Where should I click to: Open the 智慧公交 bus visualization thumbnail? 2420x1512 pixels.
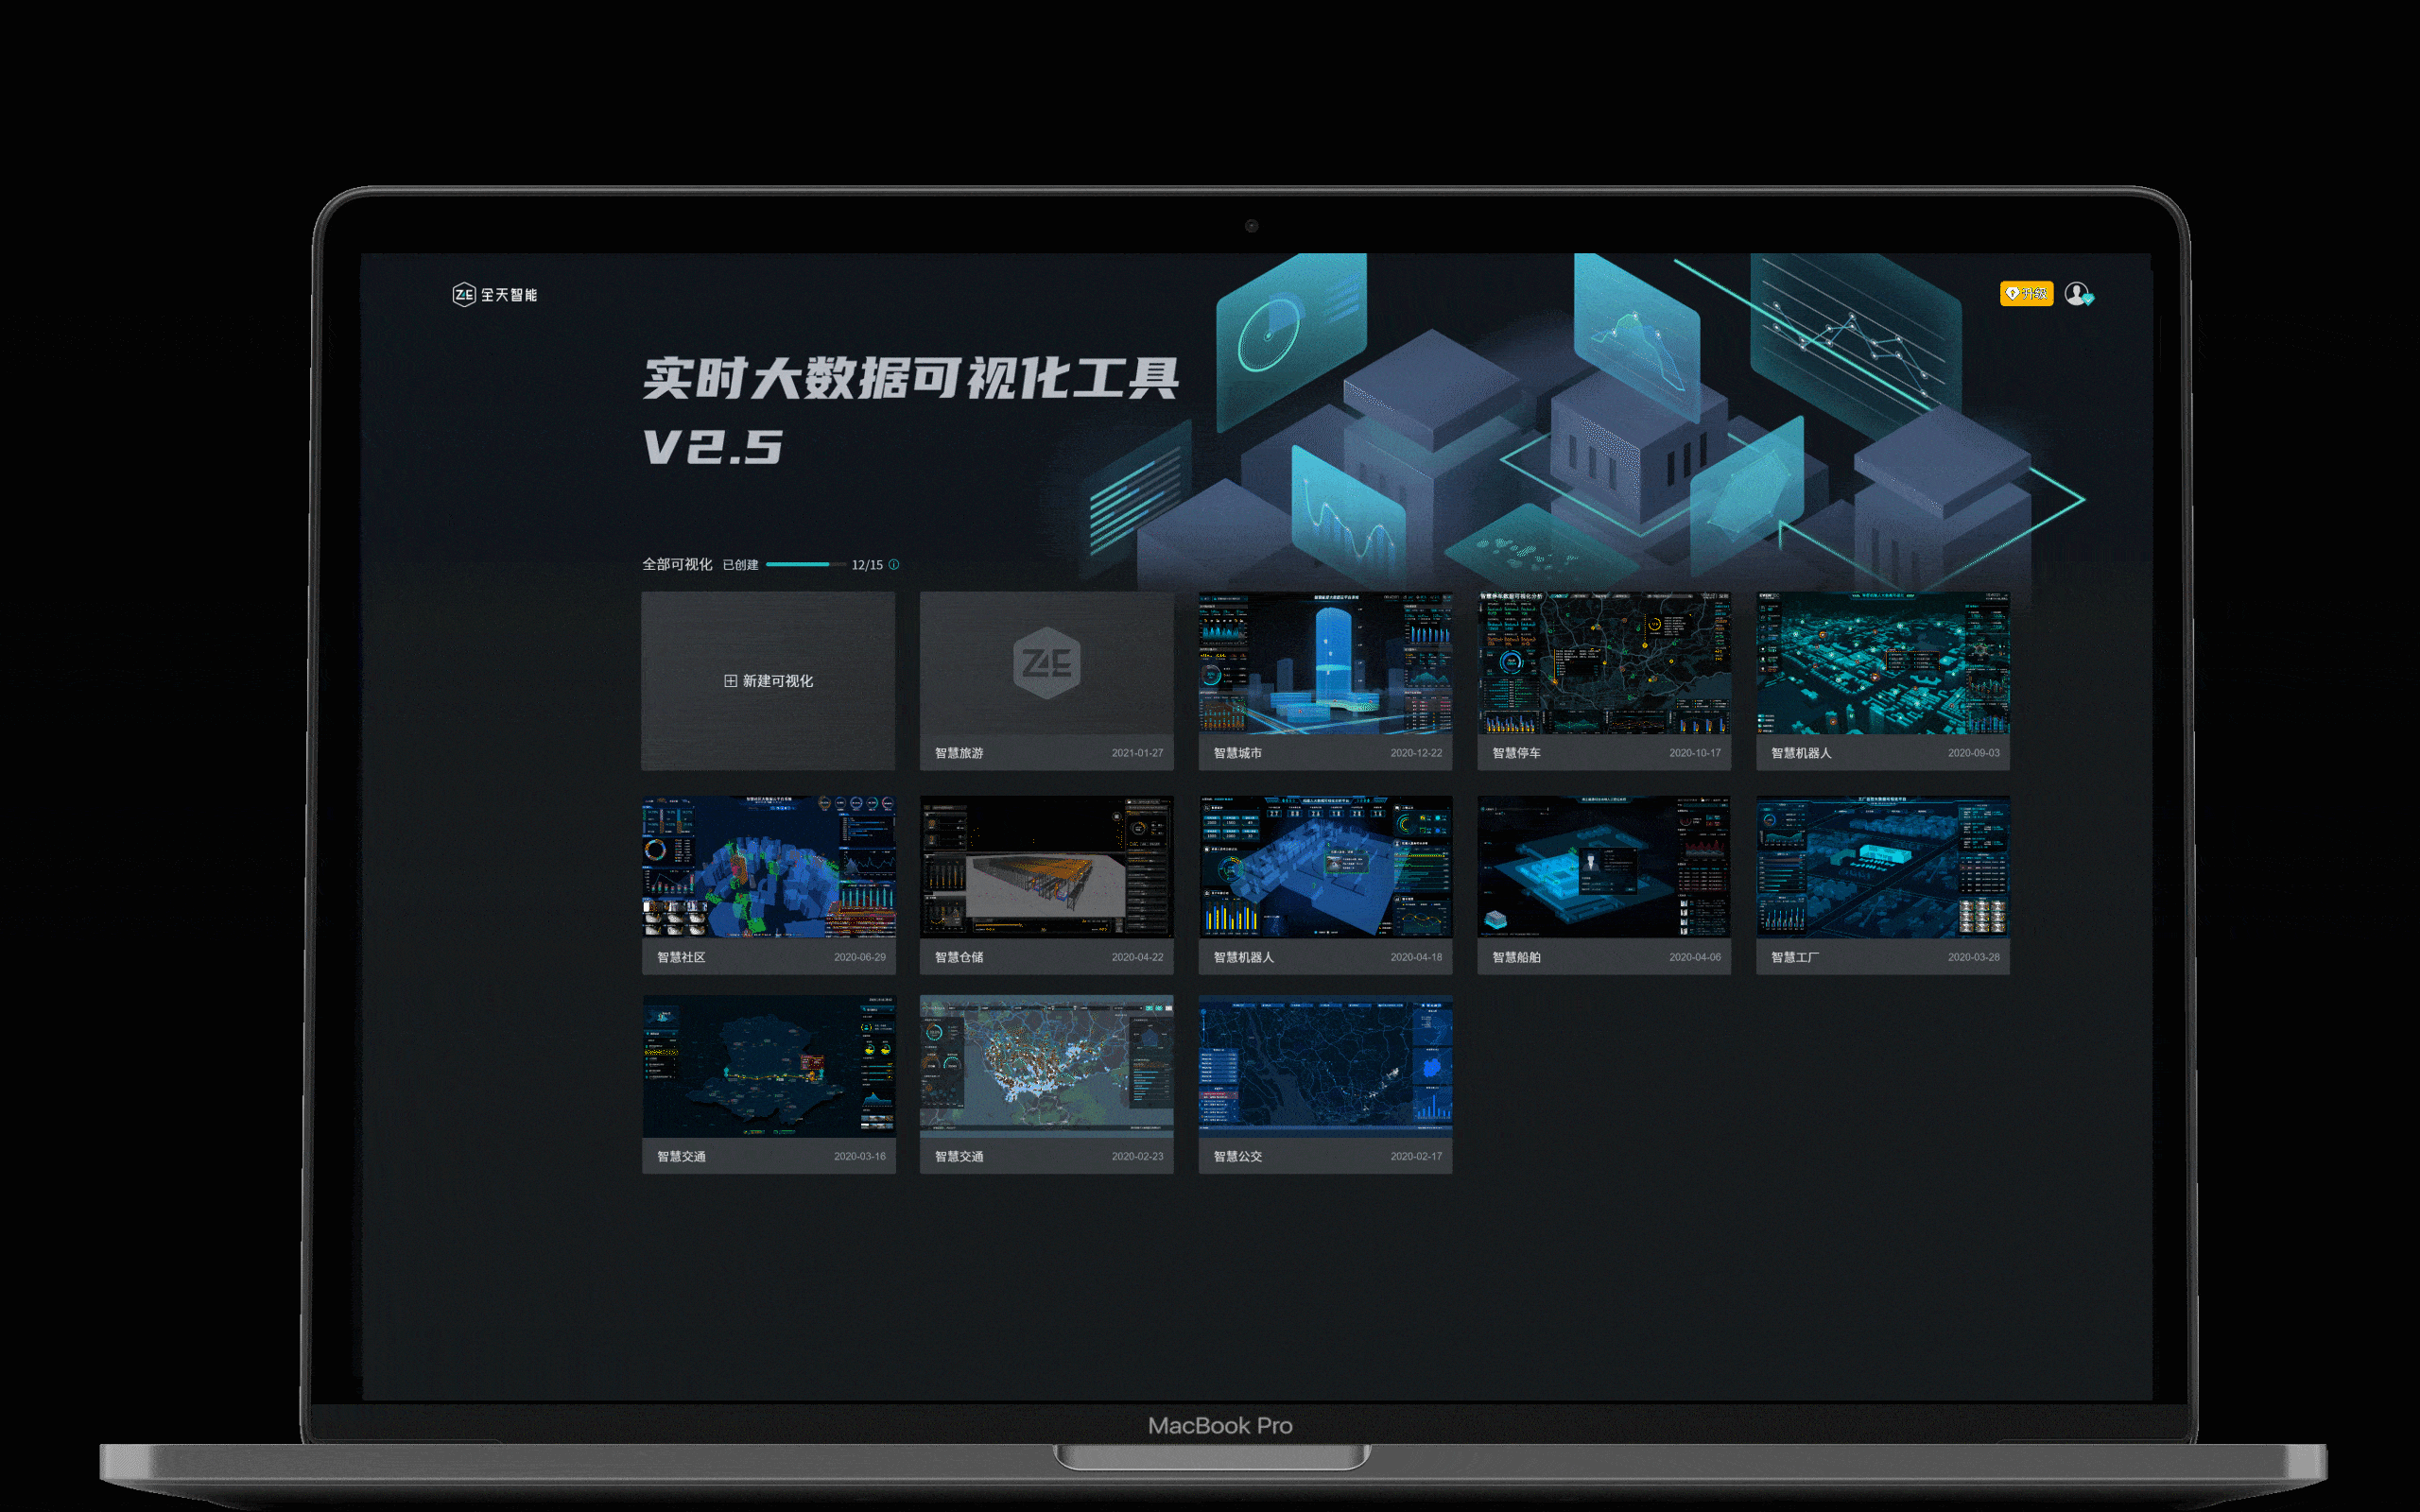[x=1325, y=1066]
